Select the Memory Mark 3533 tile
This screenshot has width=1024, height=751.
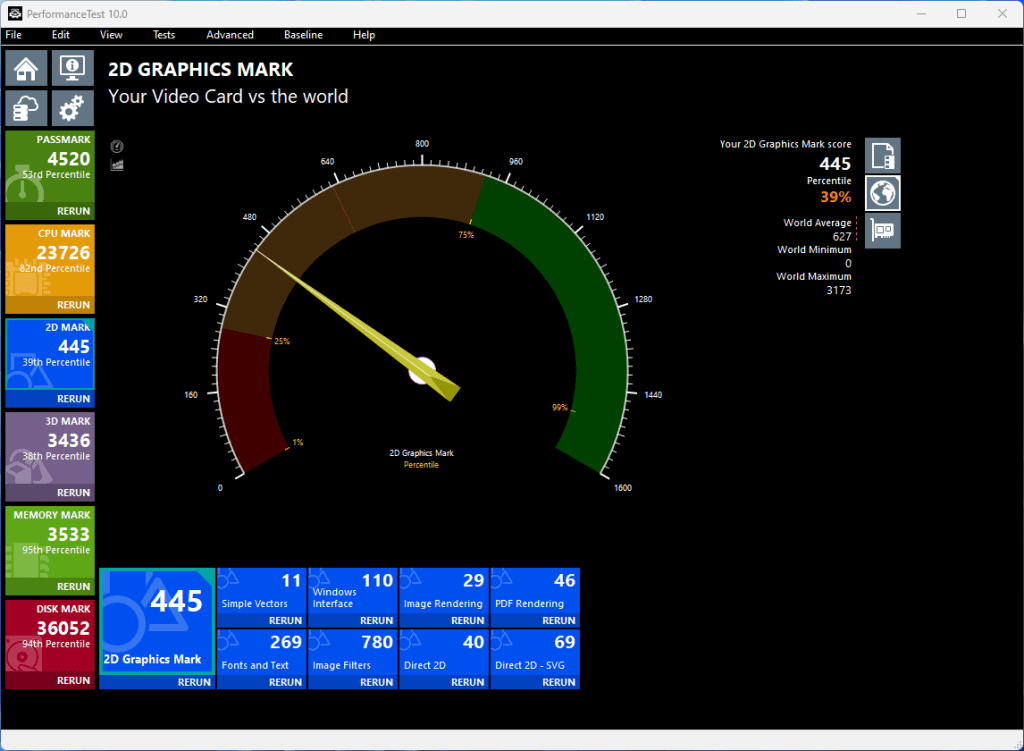point(50,542)
